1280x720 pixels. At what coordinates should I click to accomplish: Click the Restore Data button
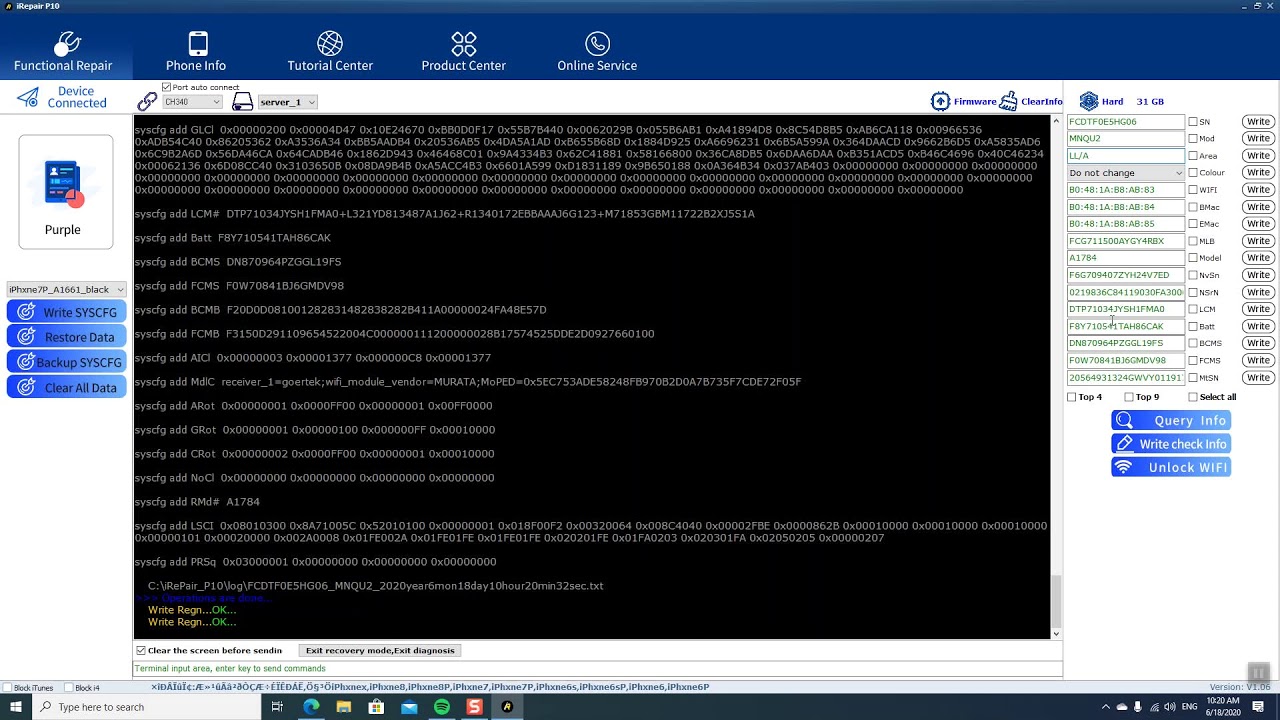click(66, 337)
